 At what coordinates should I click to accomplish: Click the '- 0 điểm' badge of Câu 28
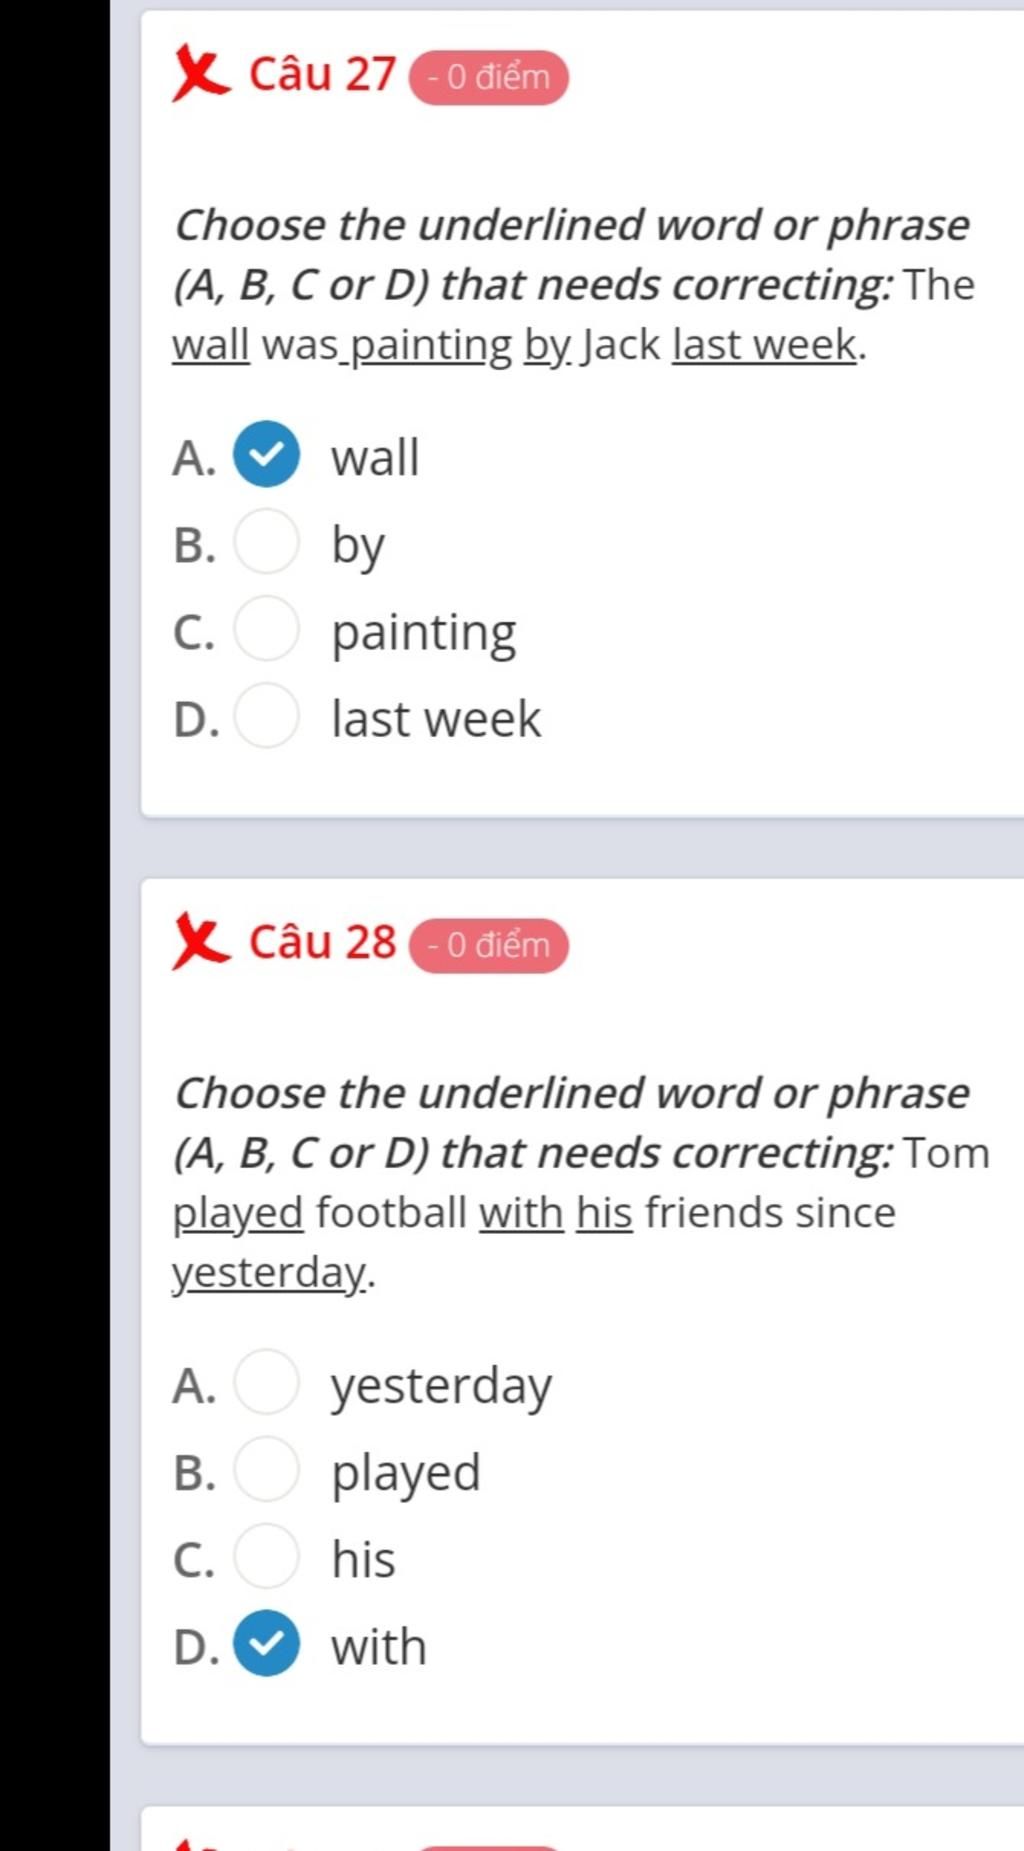point(489,945)
